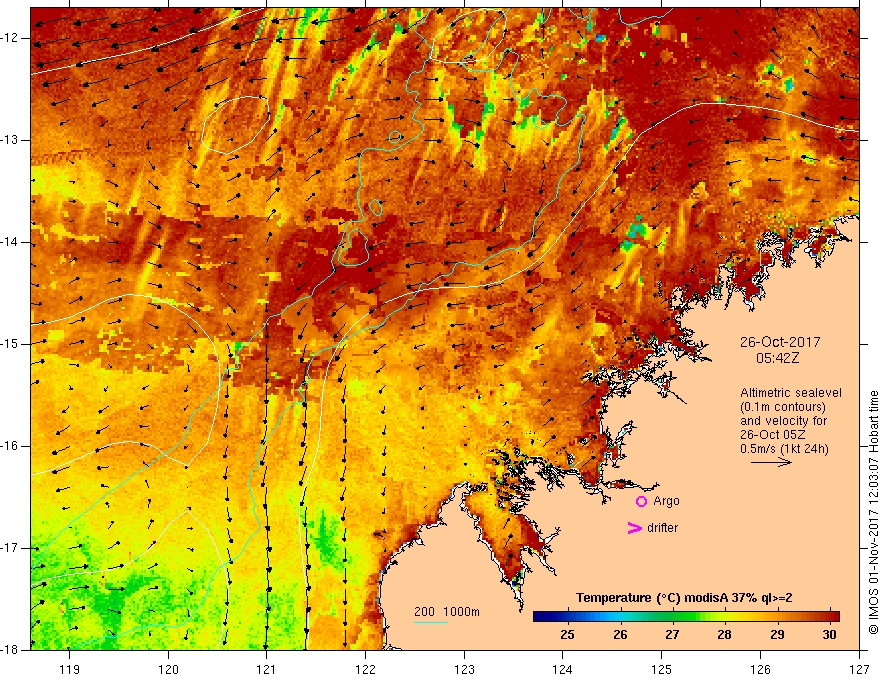
Task: Click the 'Argo' legend label
Action: tap(666, 501)
